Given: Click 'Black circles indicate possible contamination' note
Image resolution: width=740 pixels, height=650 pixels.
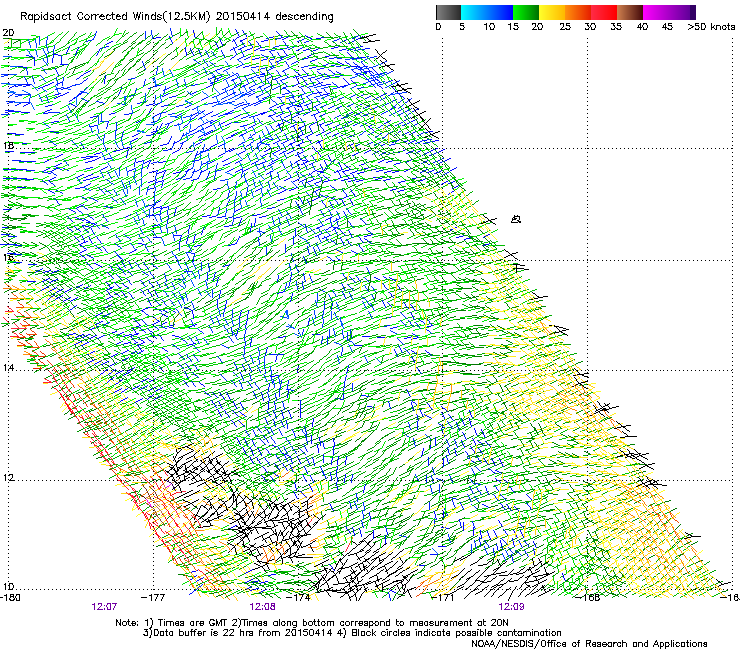Looking at the screenshot, I should coord(456,633).
